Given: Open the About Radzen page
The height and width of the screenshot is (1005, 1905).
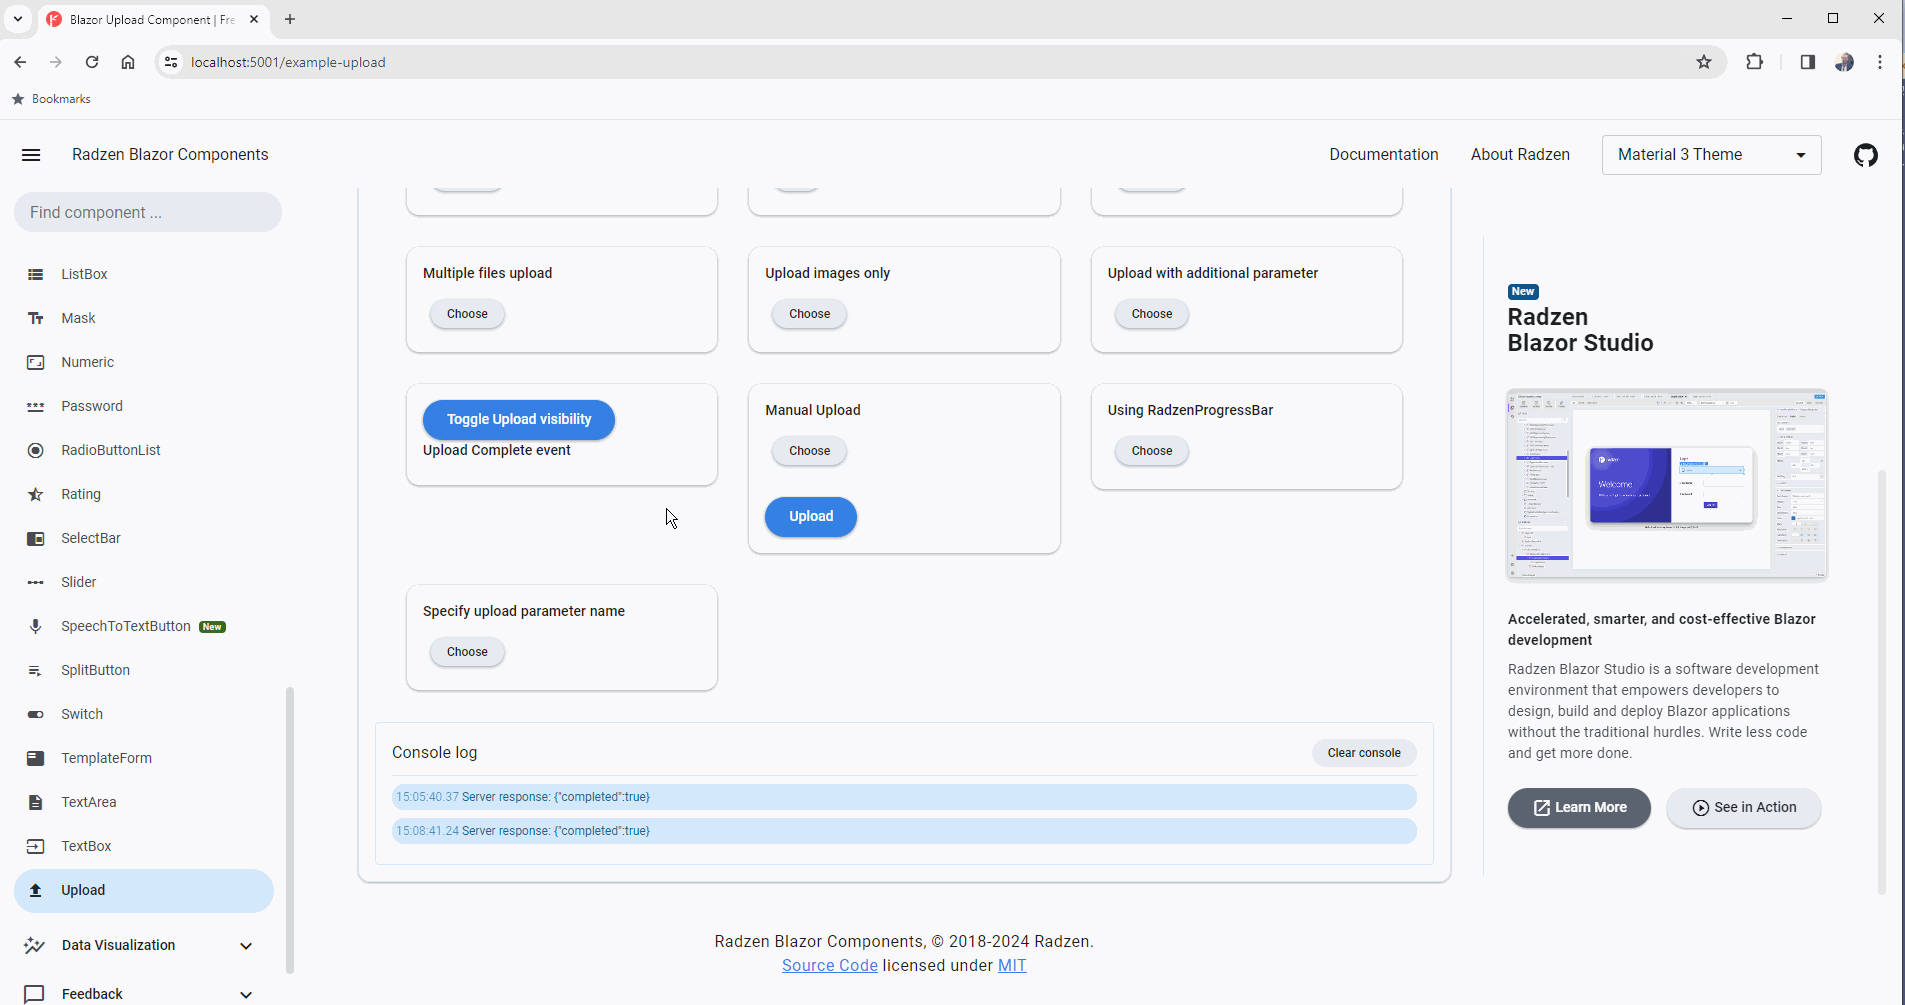Looking at the screenshot, I should click(1520, 155).
